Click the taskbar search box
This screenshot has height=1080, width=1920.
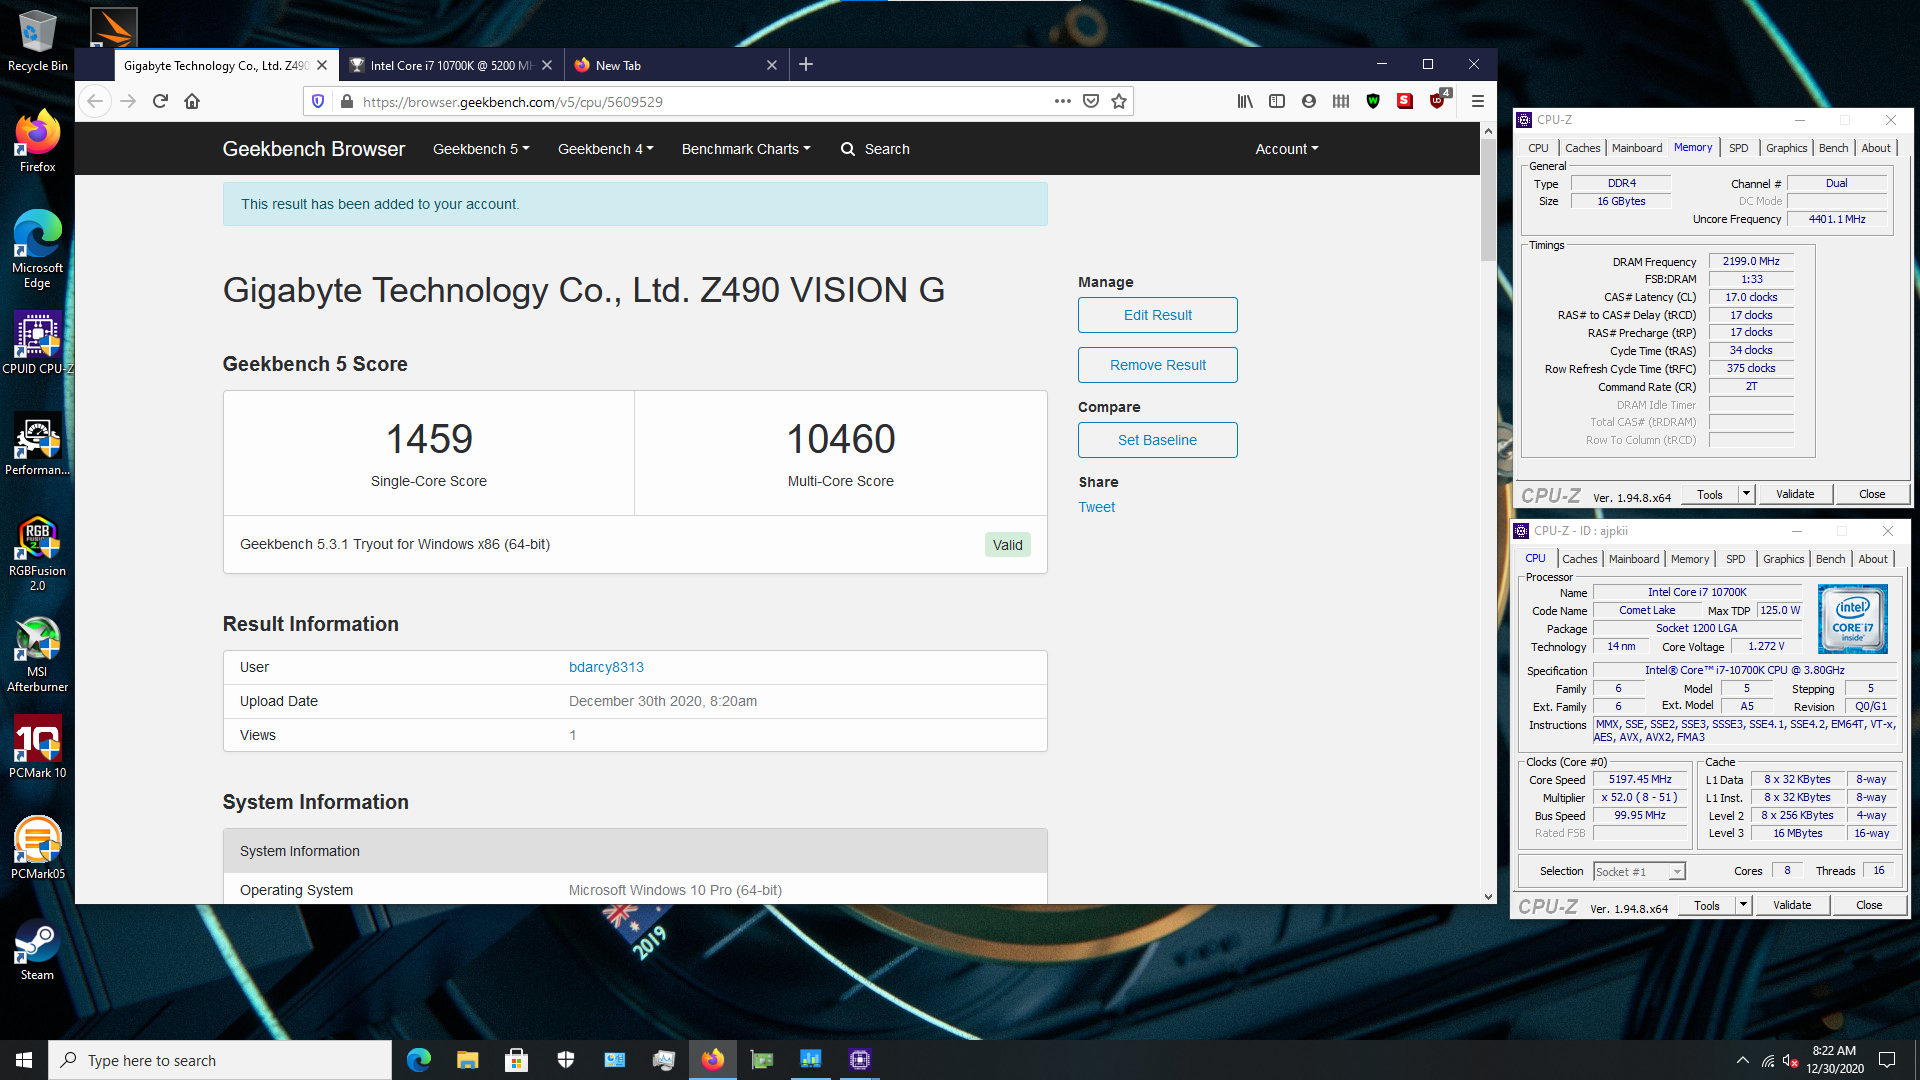pos(220,1060)
